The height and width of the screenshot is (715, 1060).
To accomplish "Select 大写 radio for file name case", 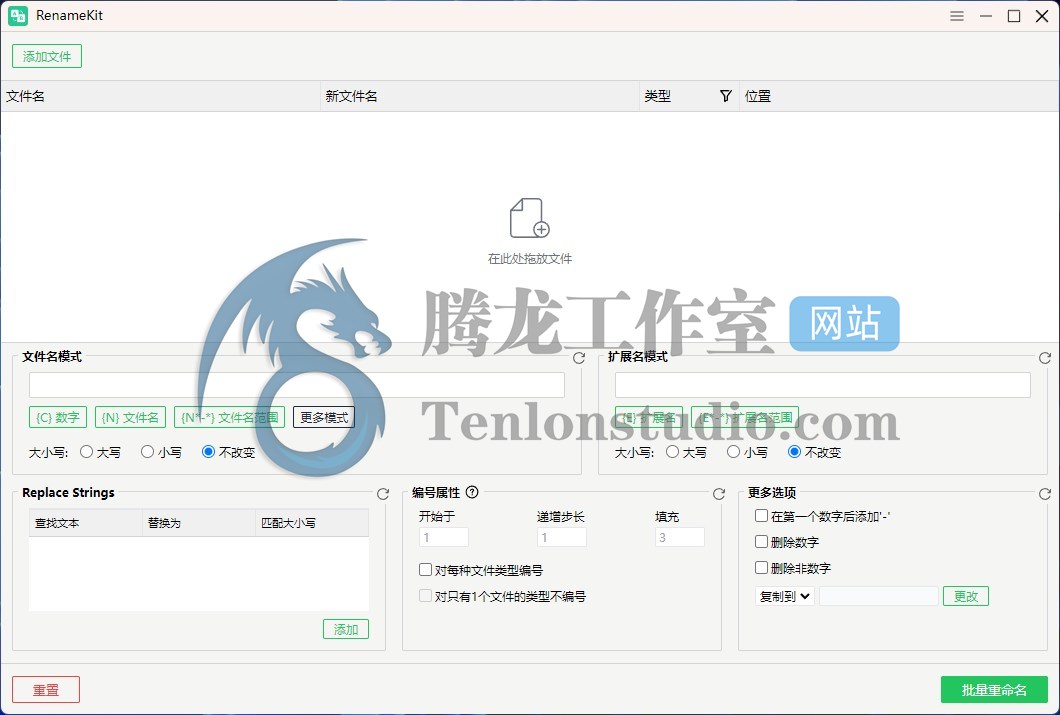I will [x=87, y=452].
